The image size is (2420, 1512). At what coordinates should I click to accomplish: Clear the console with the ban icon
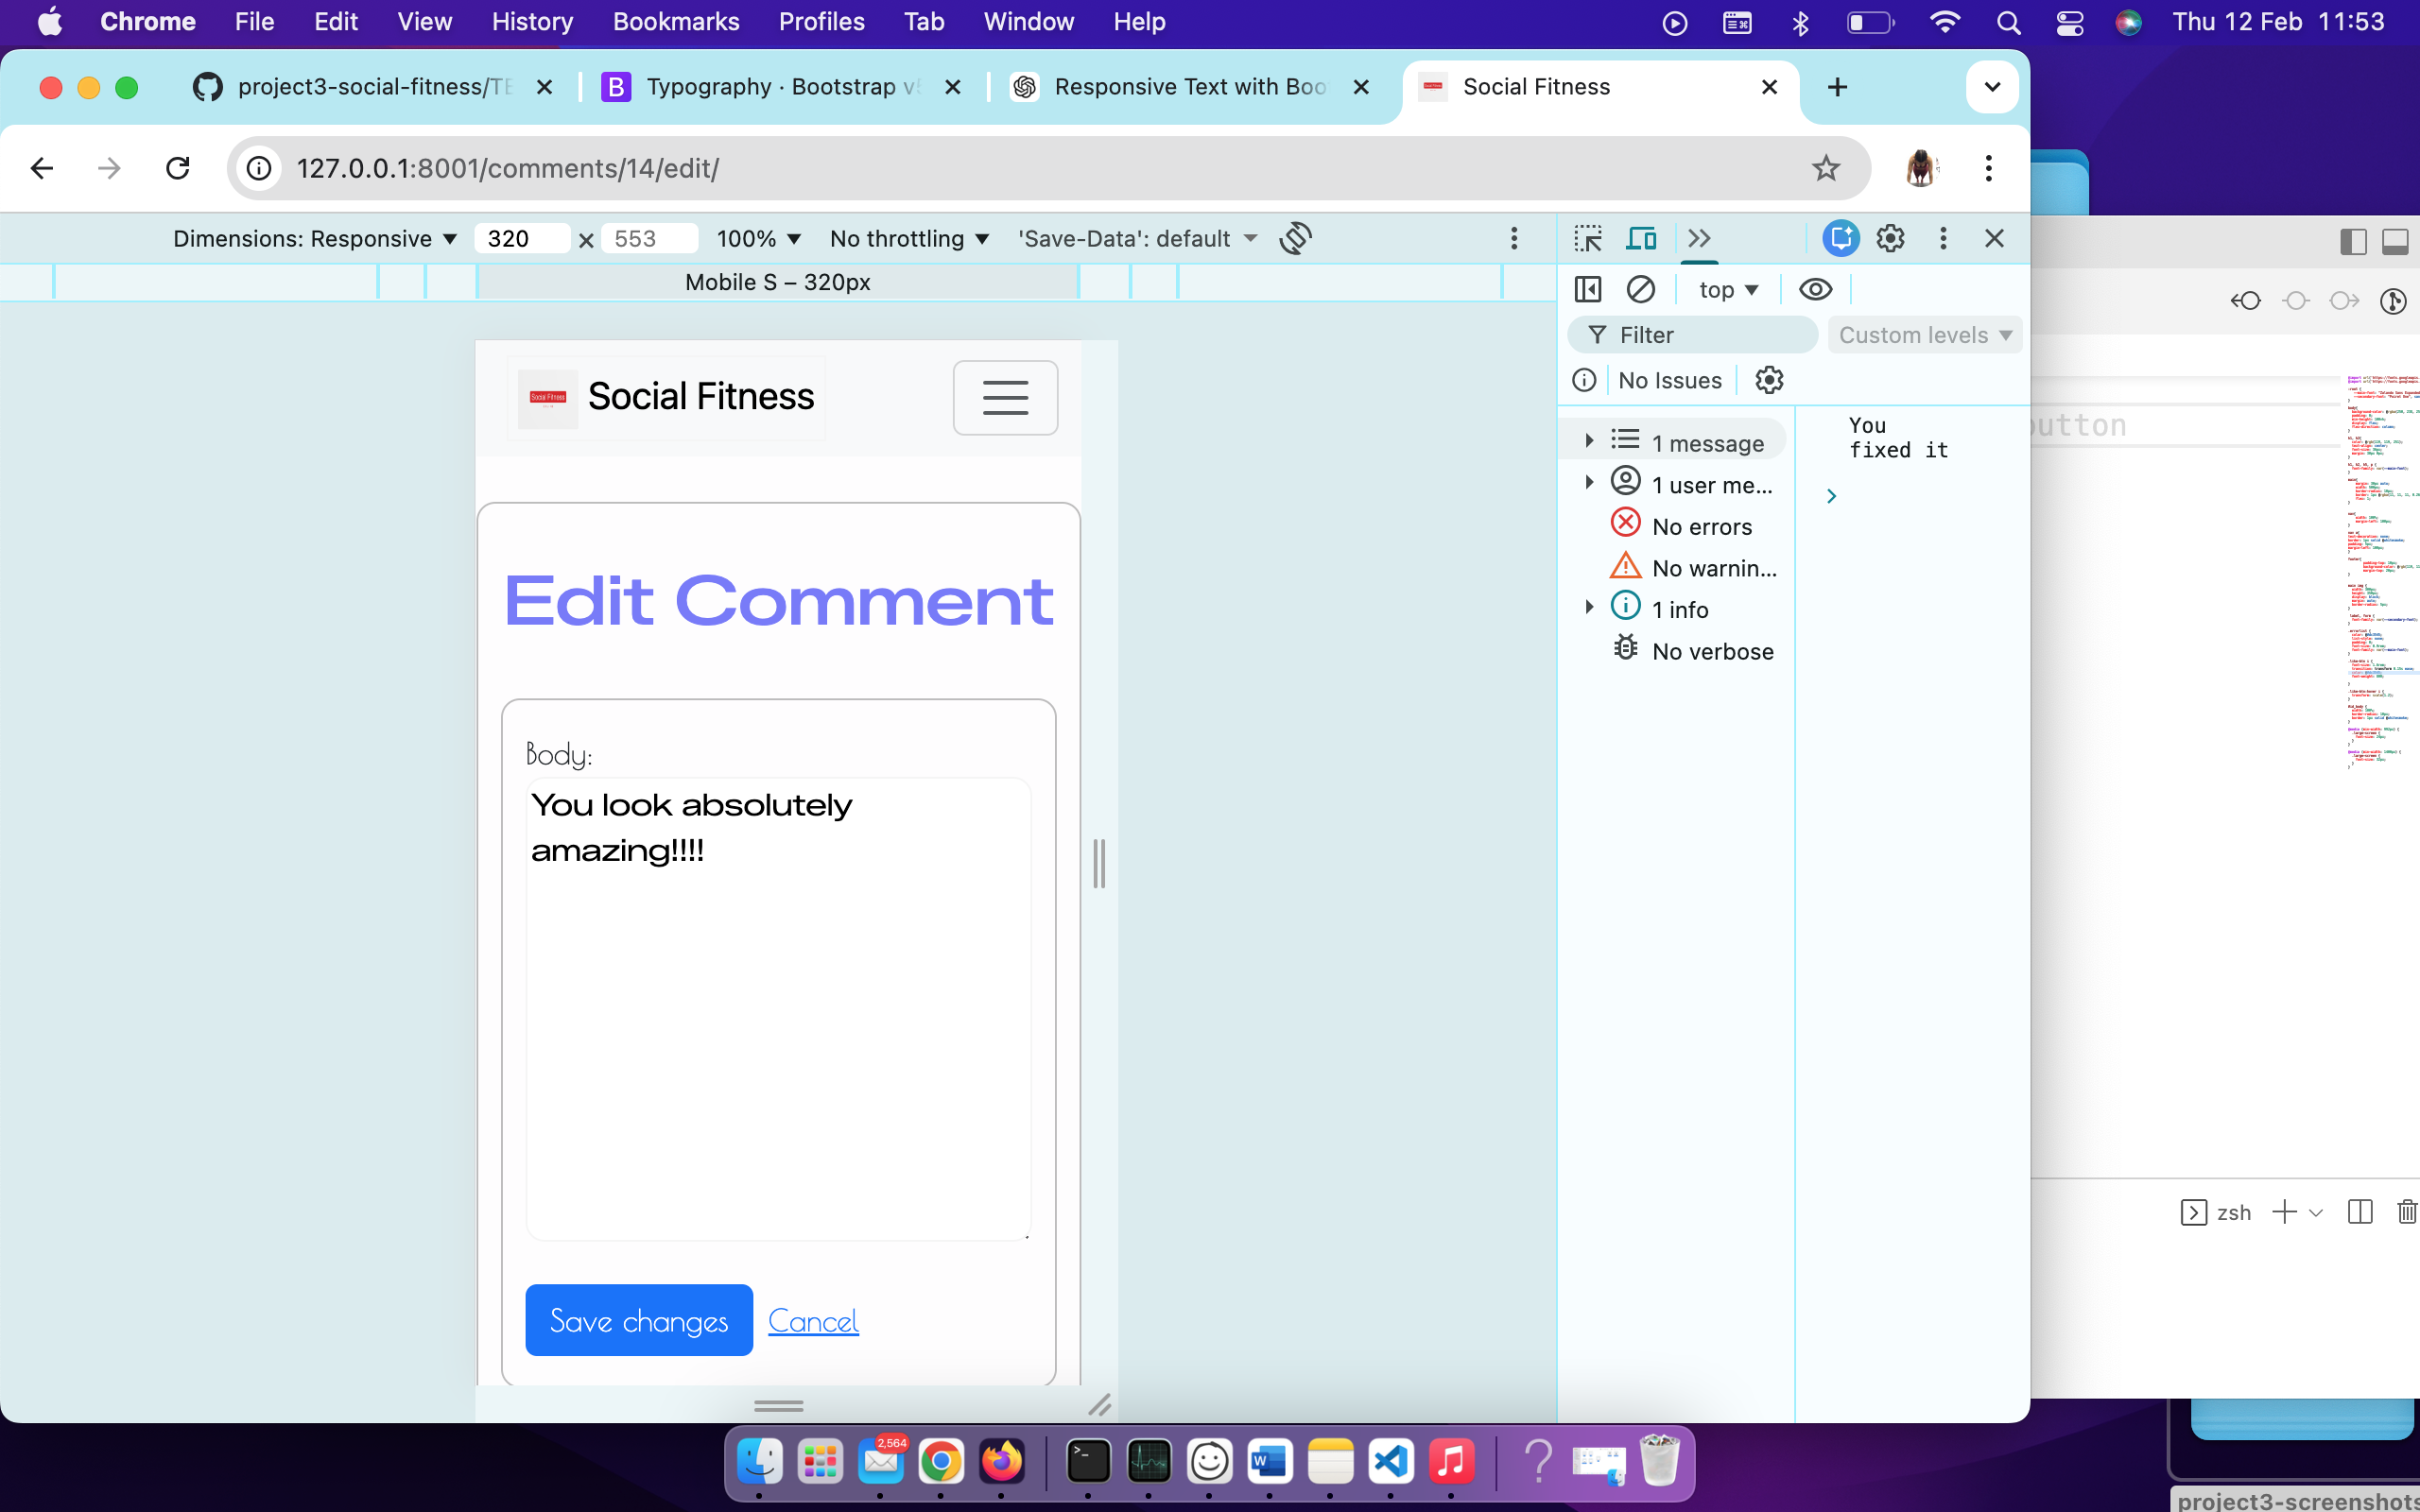(x=1641, y=289)
